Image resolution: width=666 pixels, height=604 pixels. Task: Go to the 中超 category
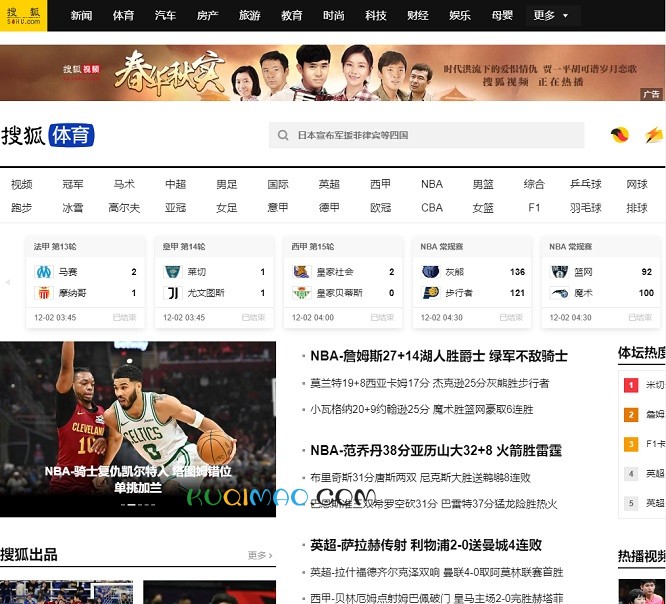coord(175,184)
